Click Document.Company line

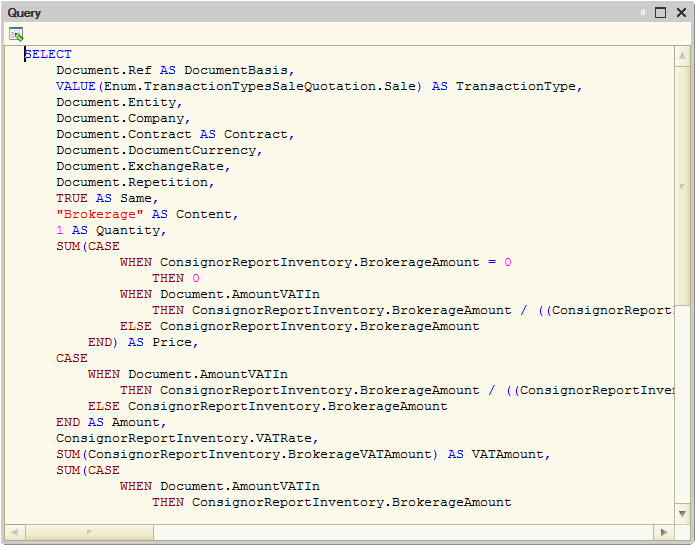click(x=123, y=118)
